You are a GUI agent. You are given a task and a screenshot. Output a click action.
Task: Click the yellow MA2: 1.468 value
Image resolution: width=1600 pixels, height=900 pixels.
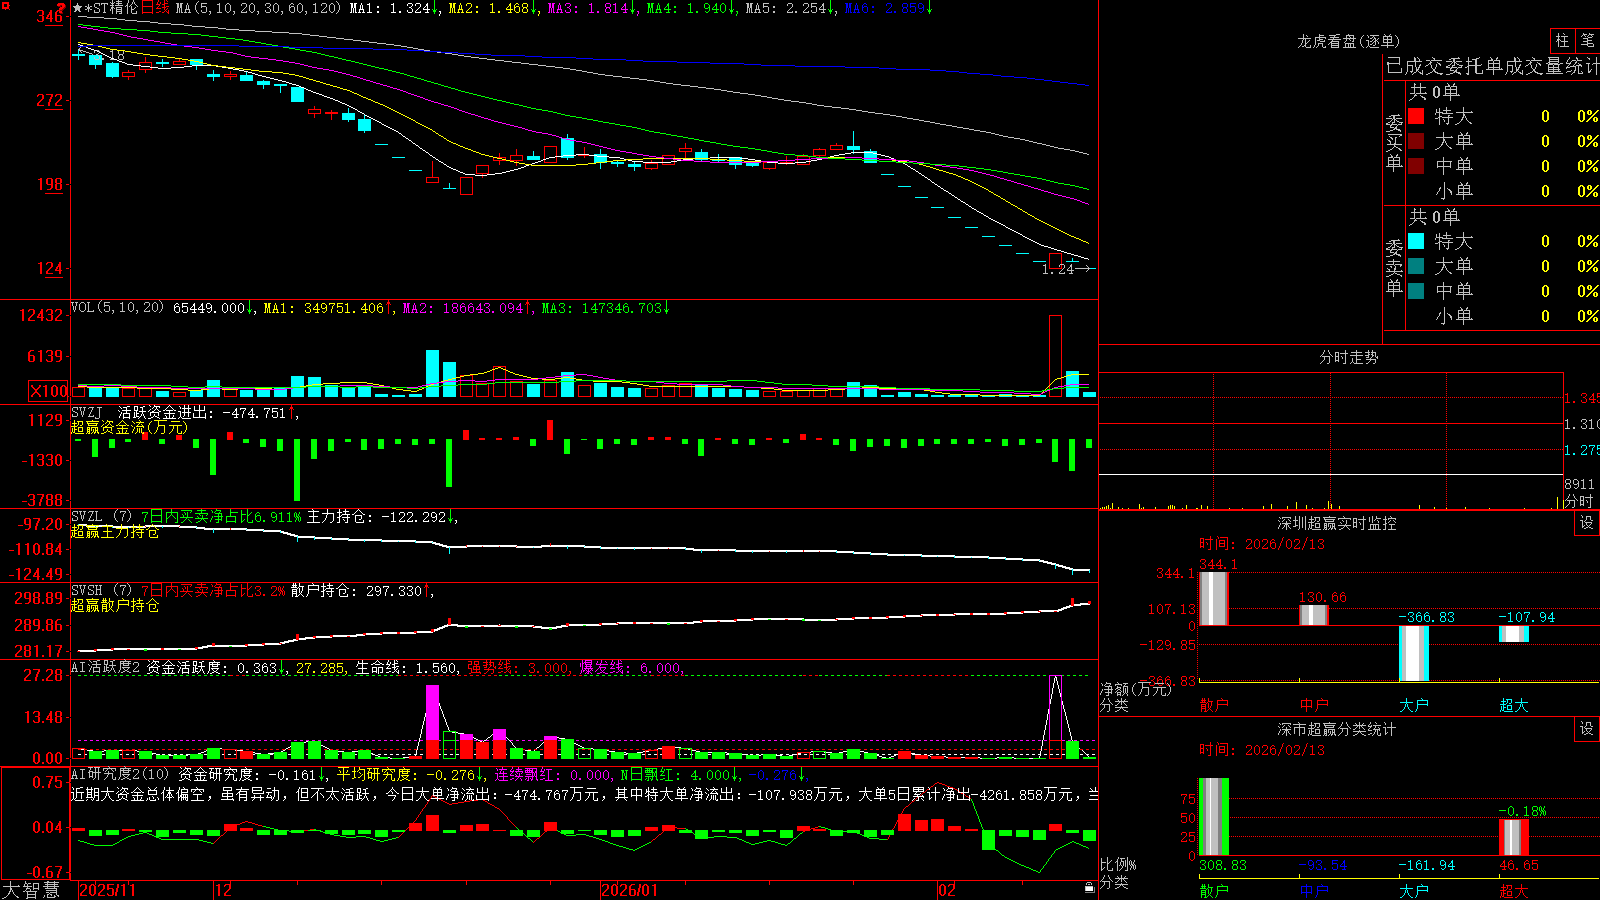pyautogui.click(x=492, y=8)
